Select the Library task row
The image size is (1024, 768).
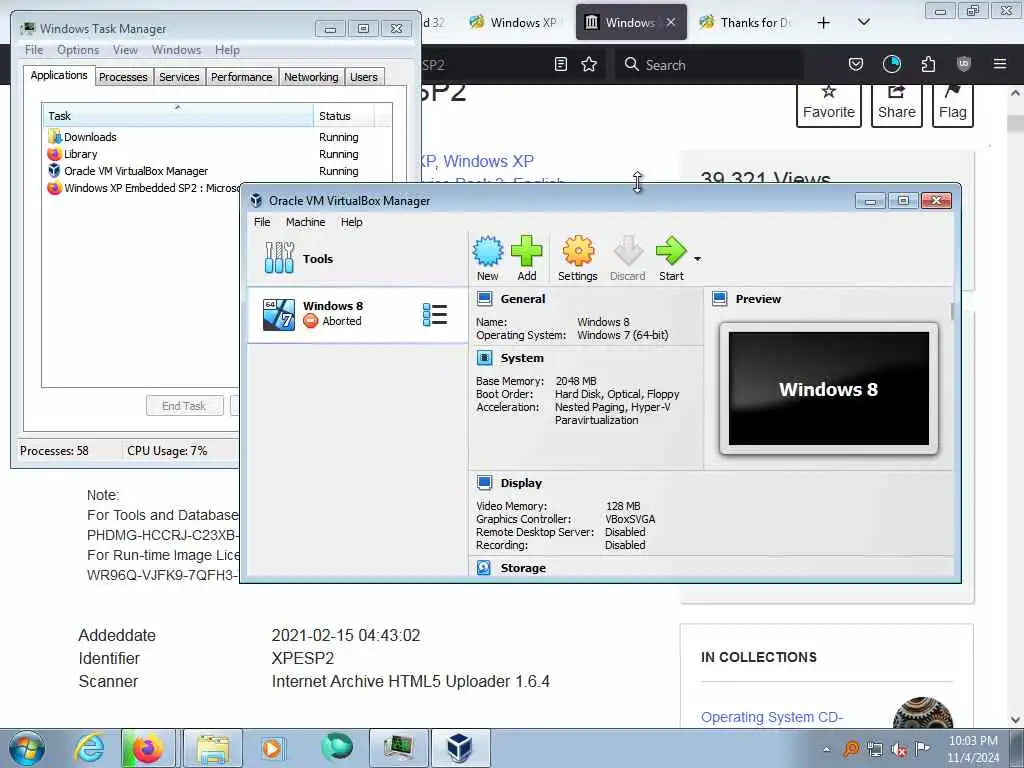click(x=216, y=154)
